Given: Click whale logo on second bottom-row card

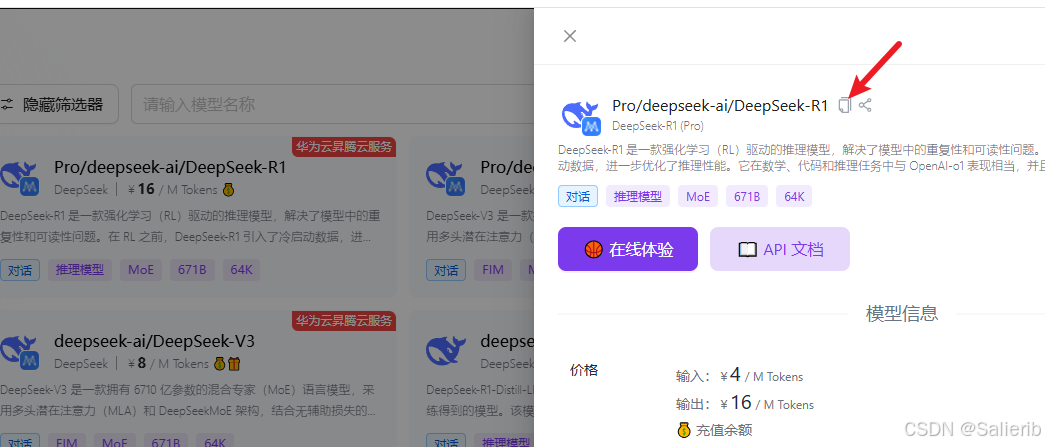Looking at the screenshot, I should [x=447, y=348].
